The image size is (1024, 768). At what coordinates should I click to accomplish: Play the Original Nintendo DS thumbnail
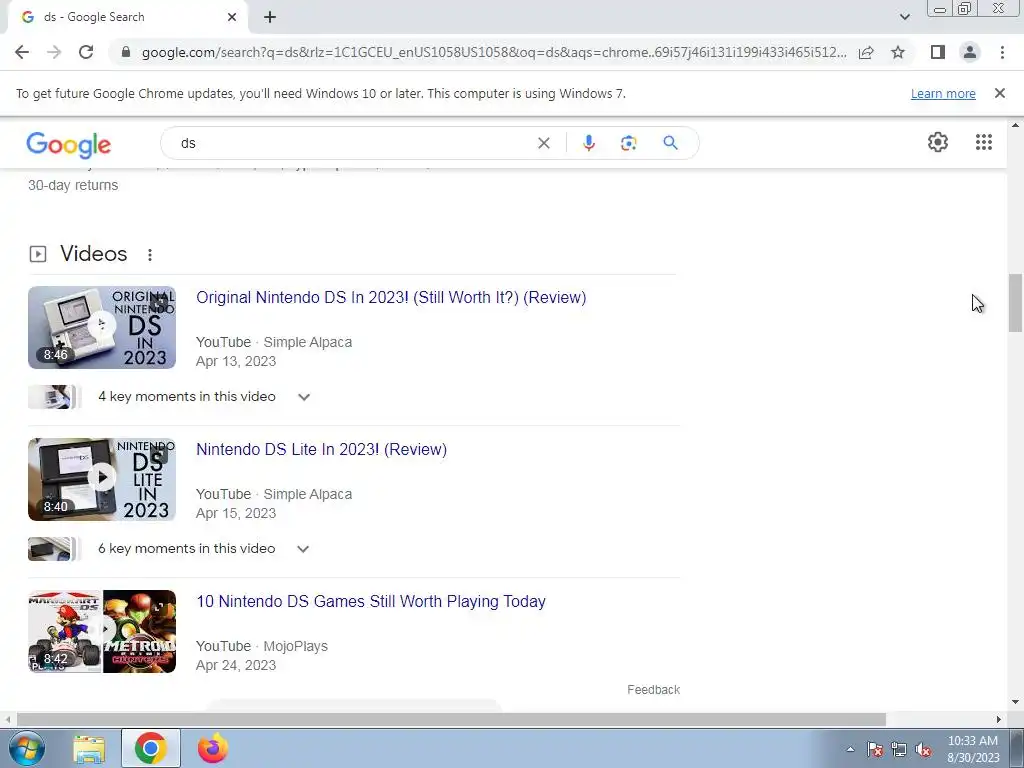pyautogui.click(x=102, y=327)
